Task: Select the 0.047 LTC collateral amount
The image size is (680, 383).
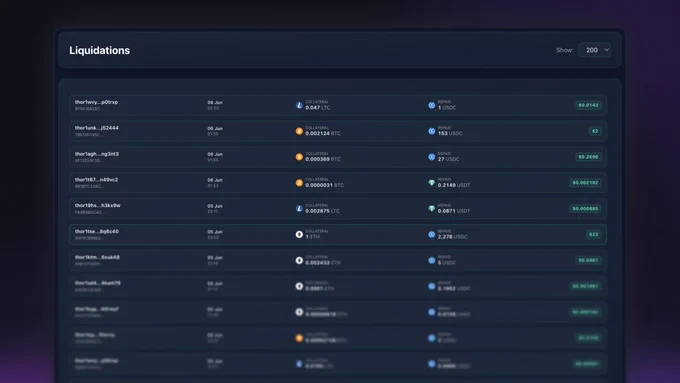Action: [x=317, y=108]
